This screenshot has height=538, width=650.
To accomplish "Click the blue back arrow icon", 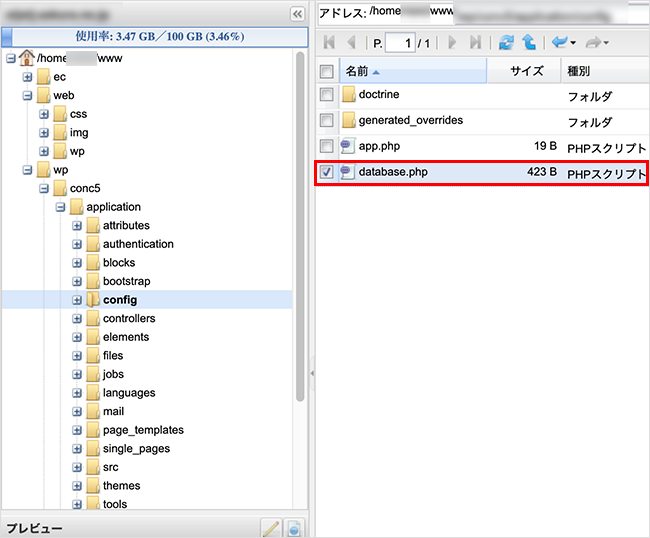I will coord(559,43).
